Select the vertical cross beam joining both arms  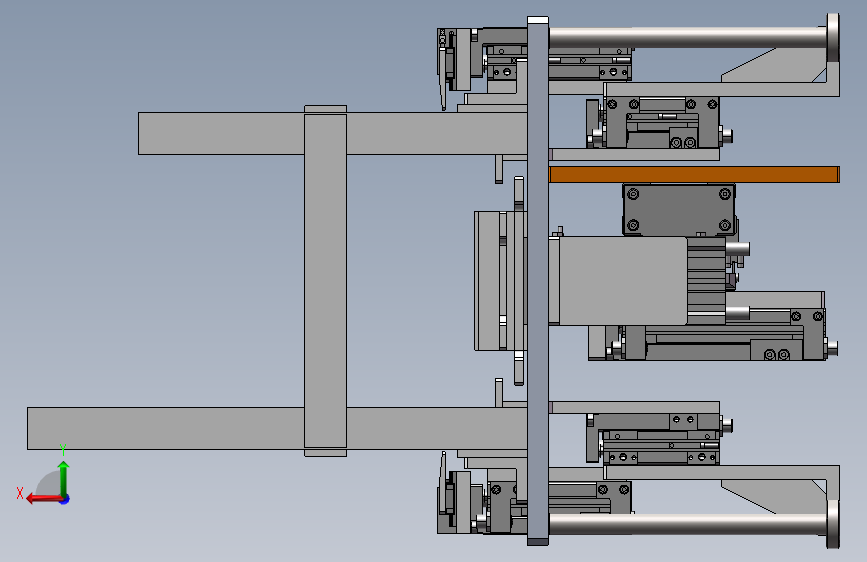click(325, 281)
